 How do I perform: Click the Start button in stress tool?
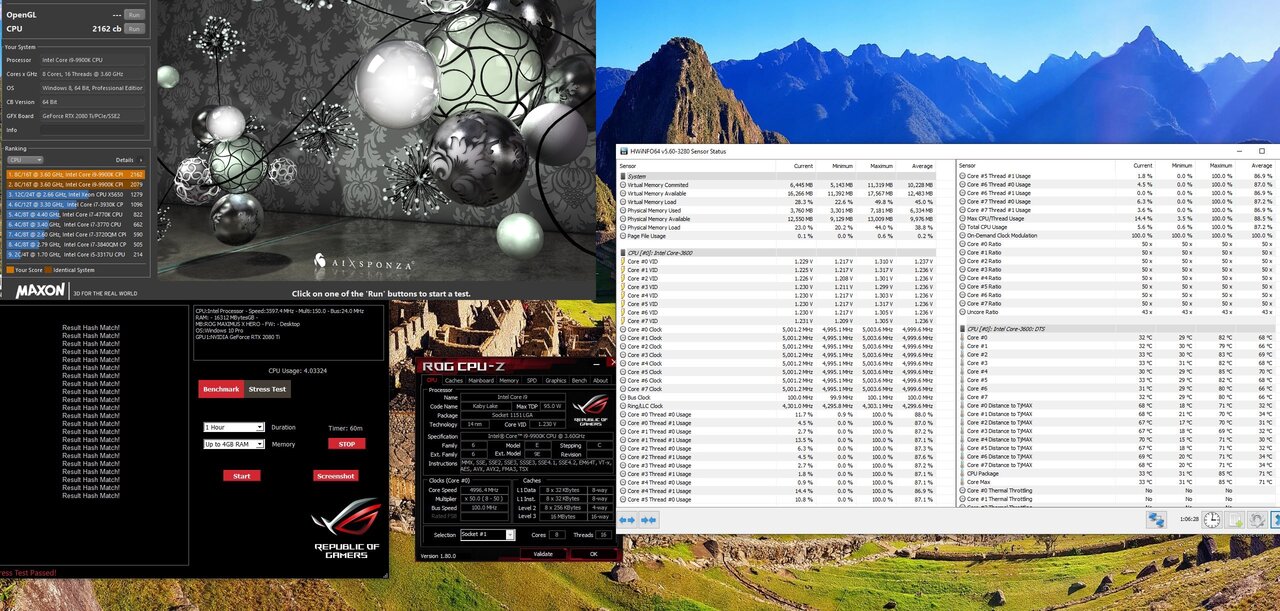tap(242, 476)
